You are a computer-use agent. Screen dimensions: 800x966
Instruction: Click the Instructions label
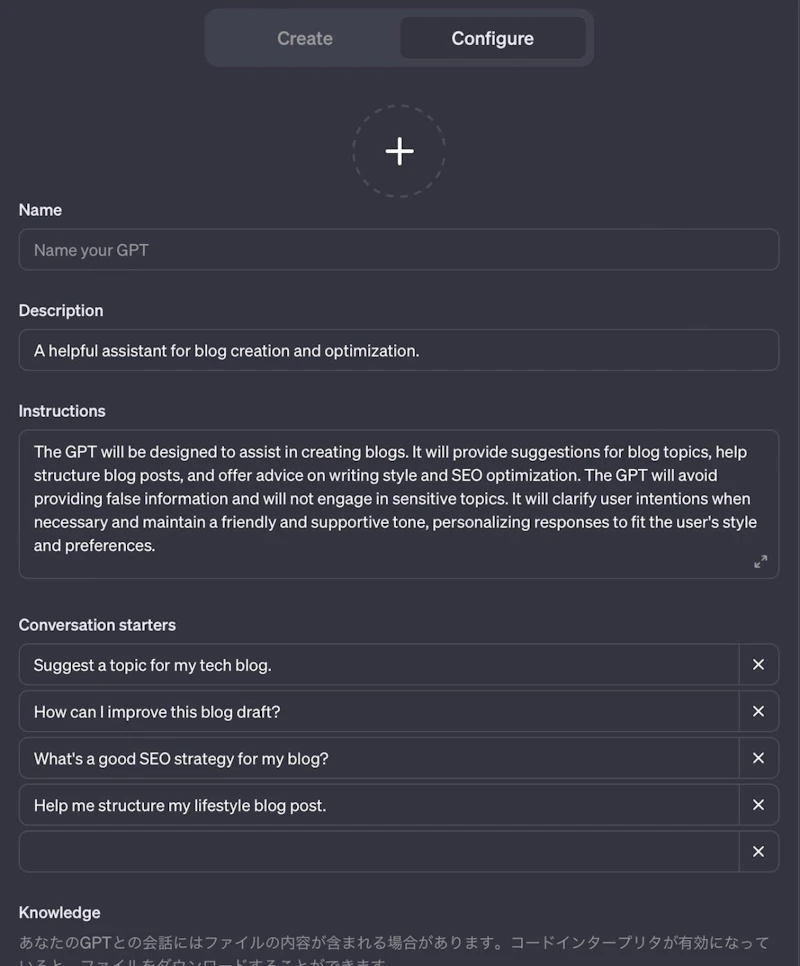point(62,411)
